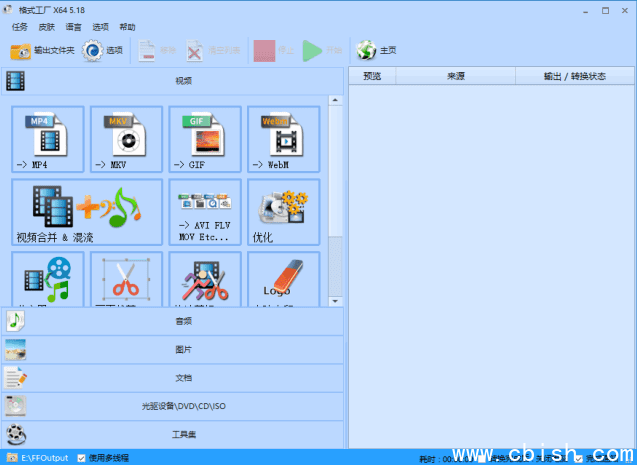Minimize the Format Factory window
This screenshot has height=465, width=637.
[x=585, y=11]
